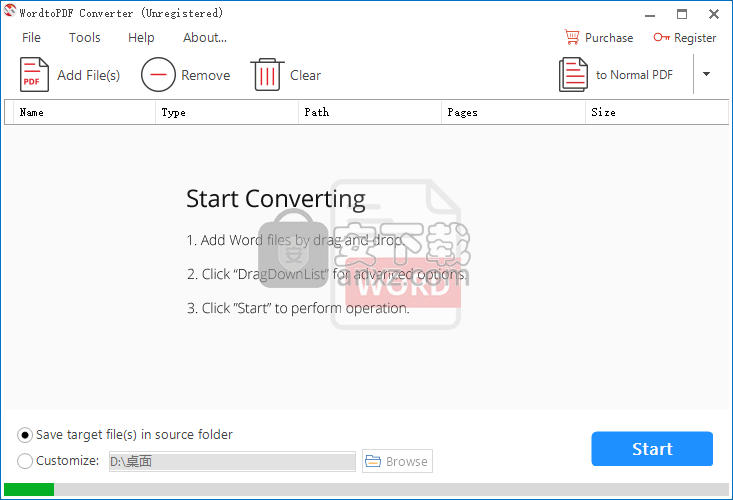This screenshot has height=500, width=733.
Task: Open the Tools menu
Action: (x=85, y=37)
